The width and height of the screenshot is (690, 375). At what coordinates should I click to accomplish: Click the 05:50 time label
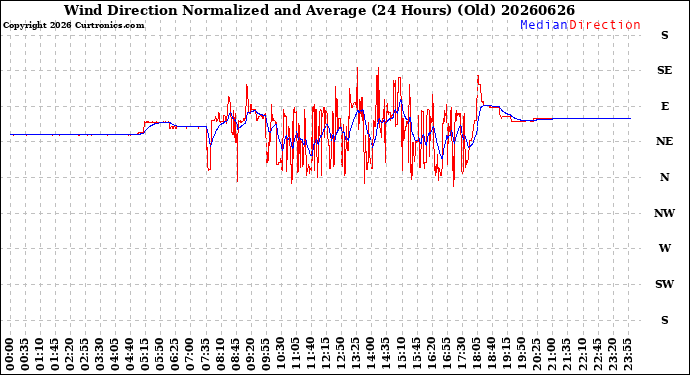pyautogui.click(x=160, y=354)
